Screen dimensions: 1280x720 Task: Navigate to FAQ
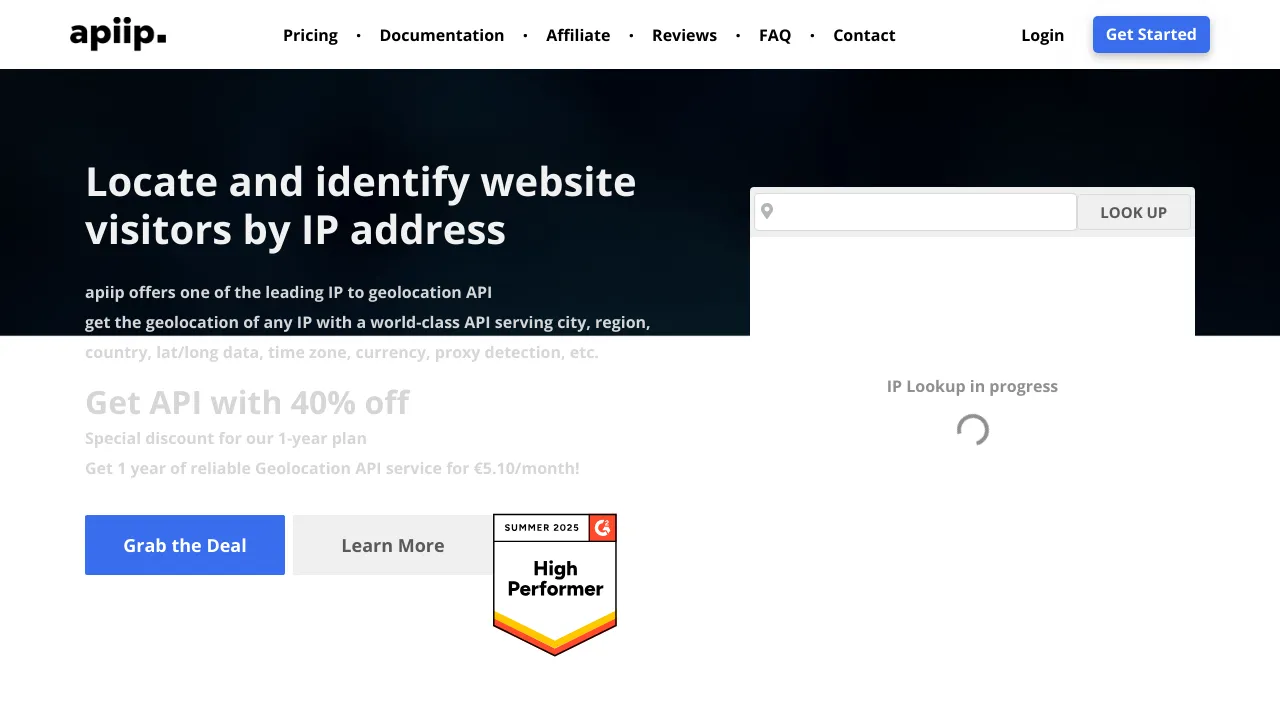(x=775, y=35)
